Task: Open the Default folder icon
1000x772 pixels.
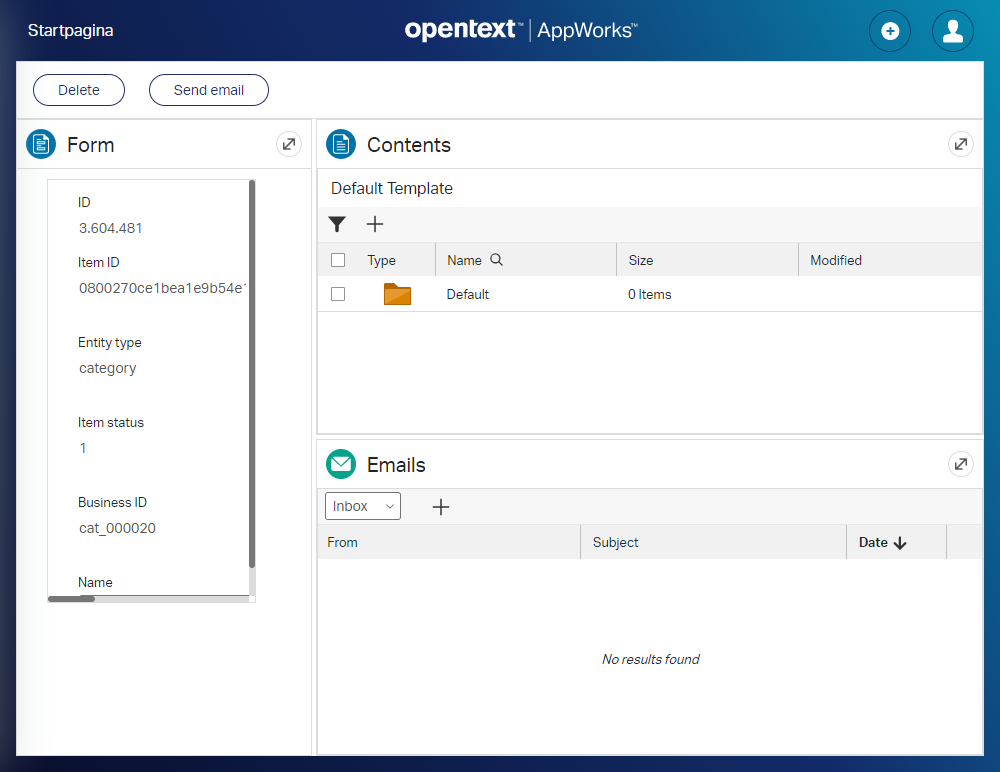Action: pos(397,294)
